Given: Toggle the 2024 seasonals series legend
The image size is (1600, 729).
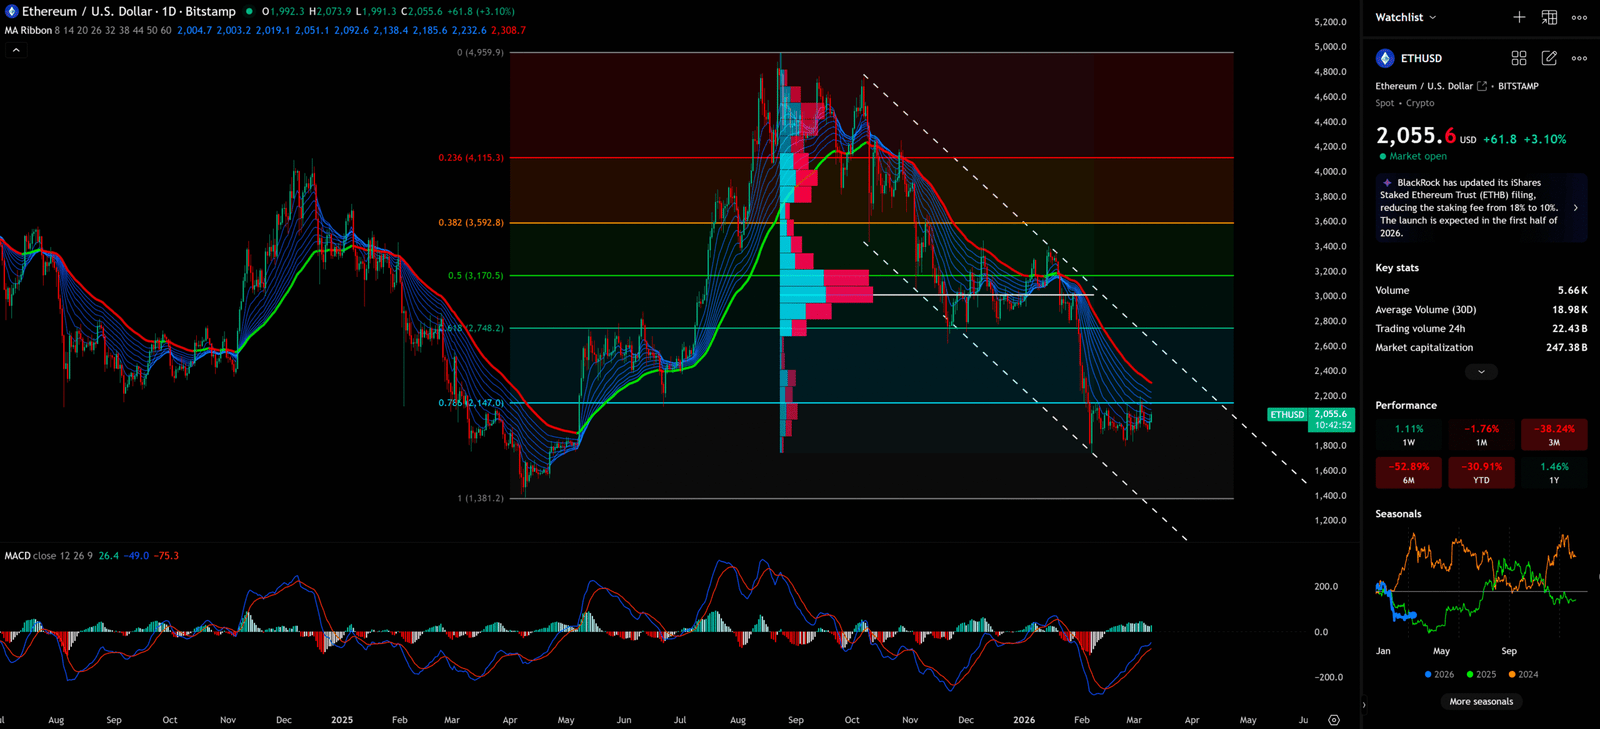Looking at the screenshot, I should point(1523,675).
